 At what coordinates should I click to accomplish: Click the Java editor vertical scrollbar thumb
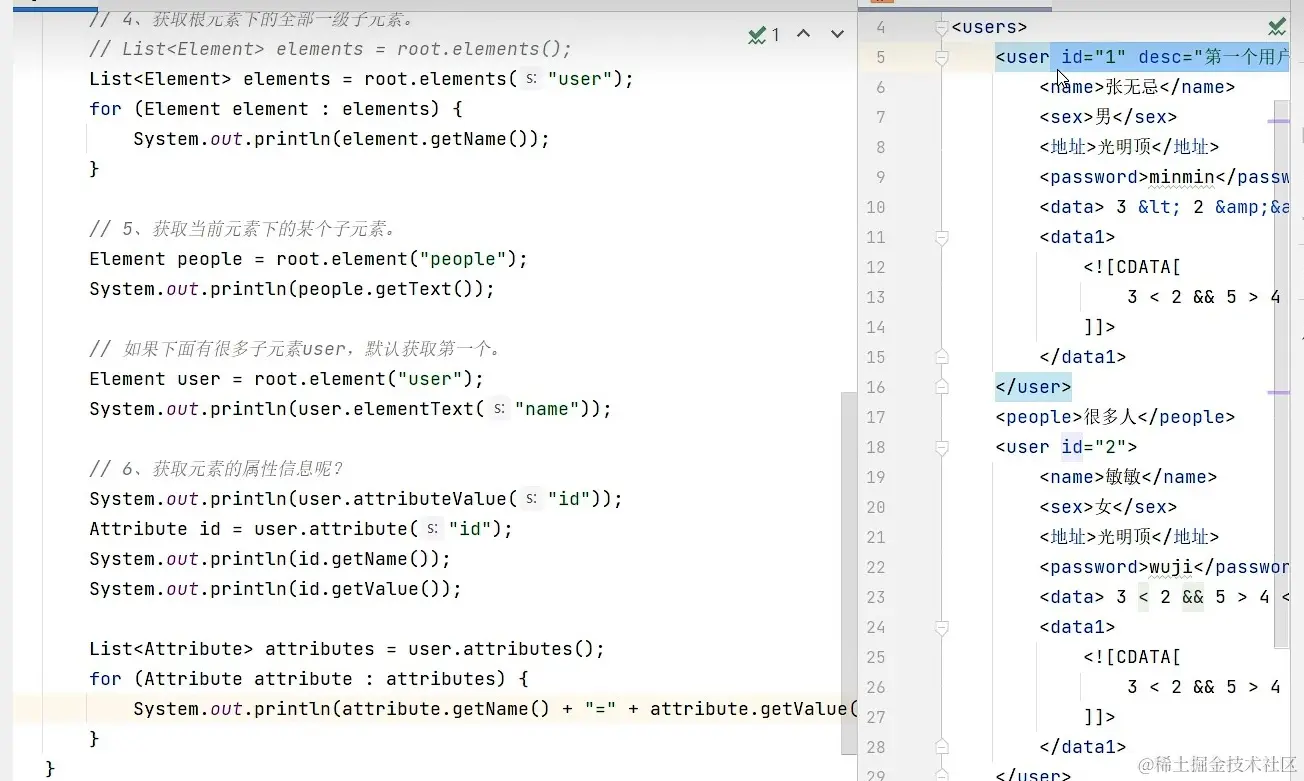tap(850, 573)
